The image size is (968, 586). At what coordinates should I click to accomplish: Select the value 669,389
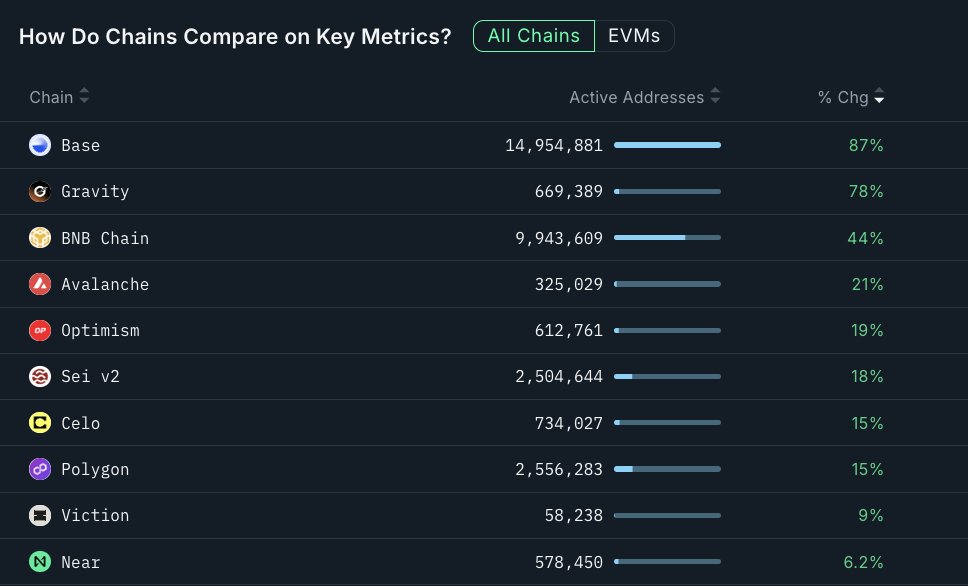pos(569,191)
